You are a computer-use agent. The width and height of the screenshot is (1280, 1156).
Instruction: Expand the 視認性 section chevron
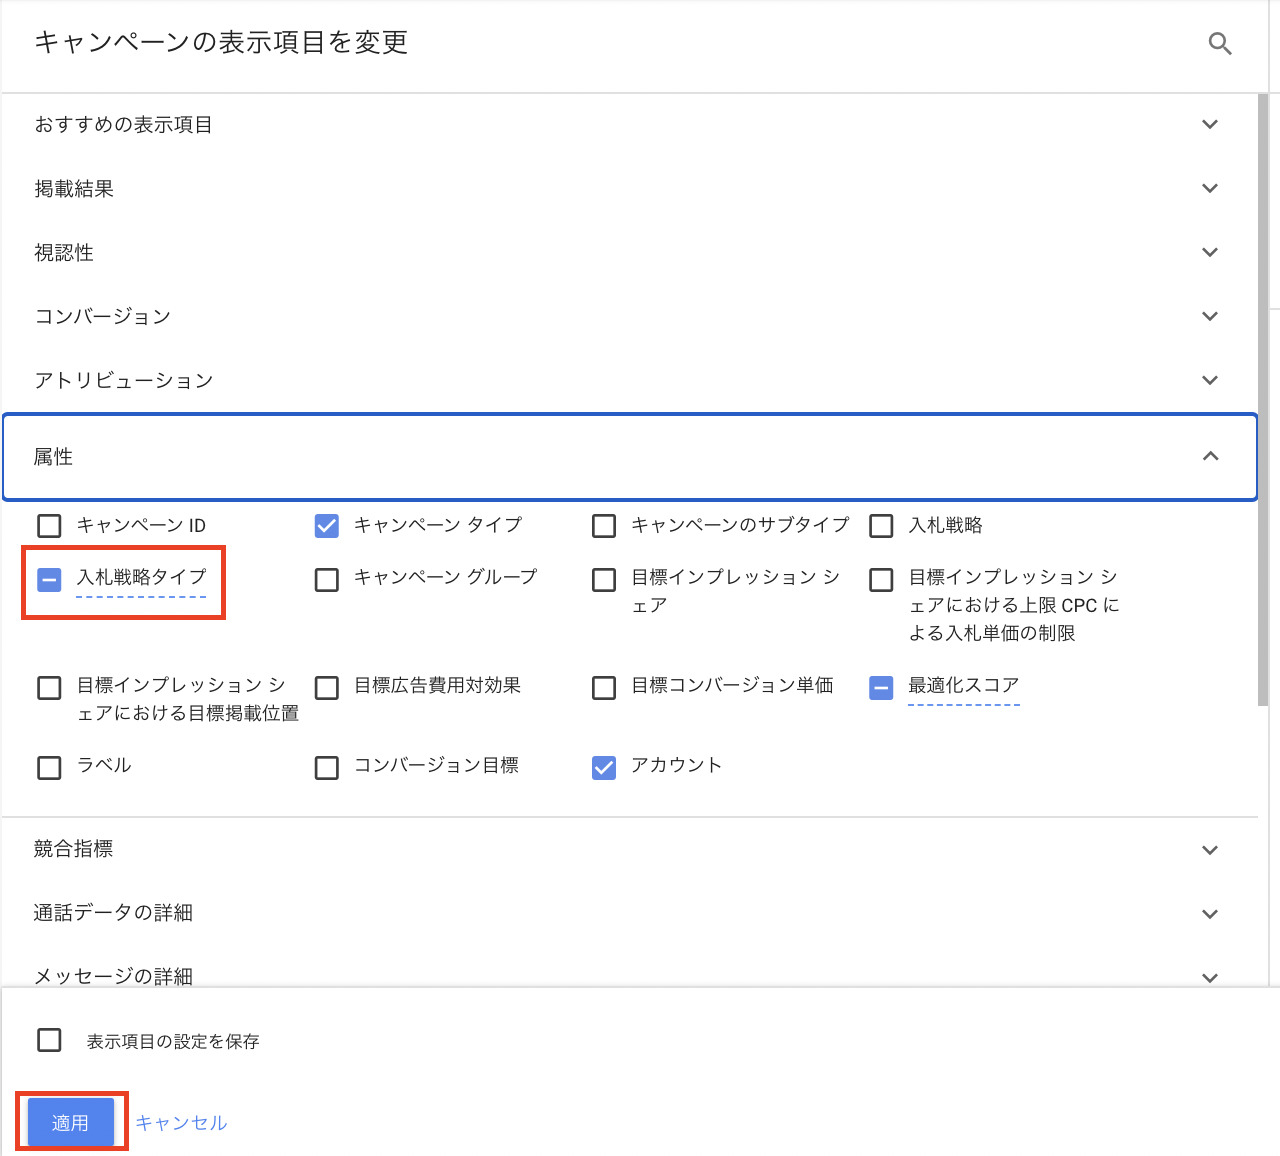tap(1210, 253)
